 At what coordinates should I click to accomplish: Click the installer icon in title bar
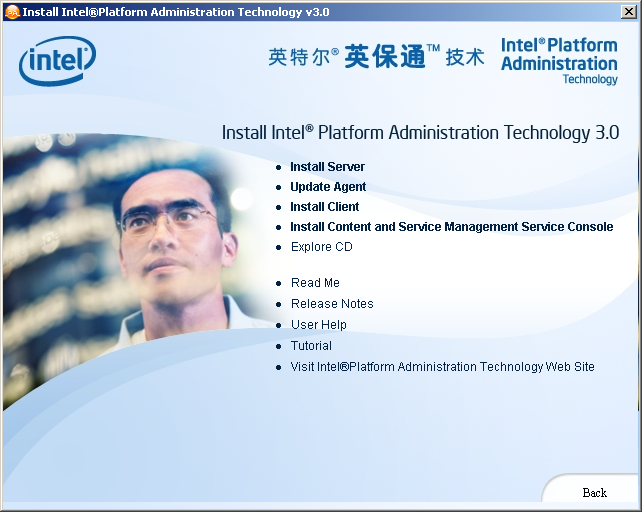(x=12, y=12)
